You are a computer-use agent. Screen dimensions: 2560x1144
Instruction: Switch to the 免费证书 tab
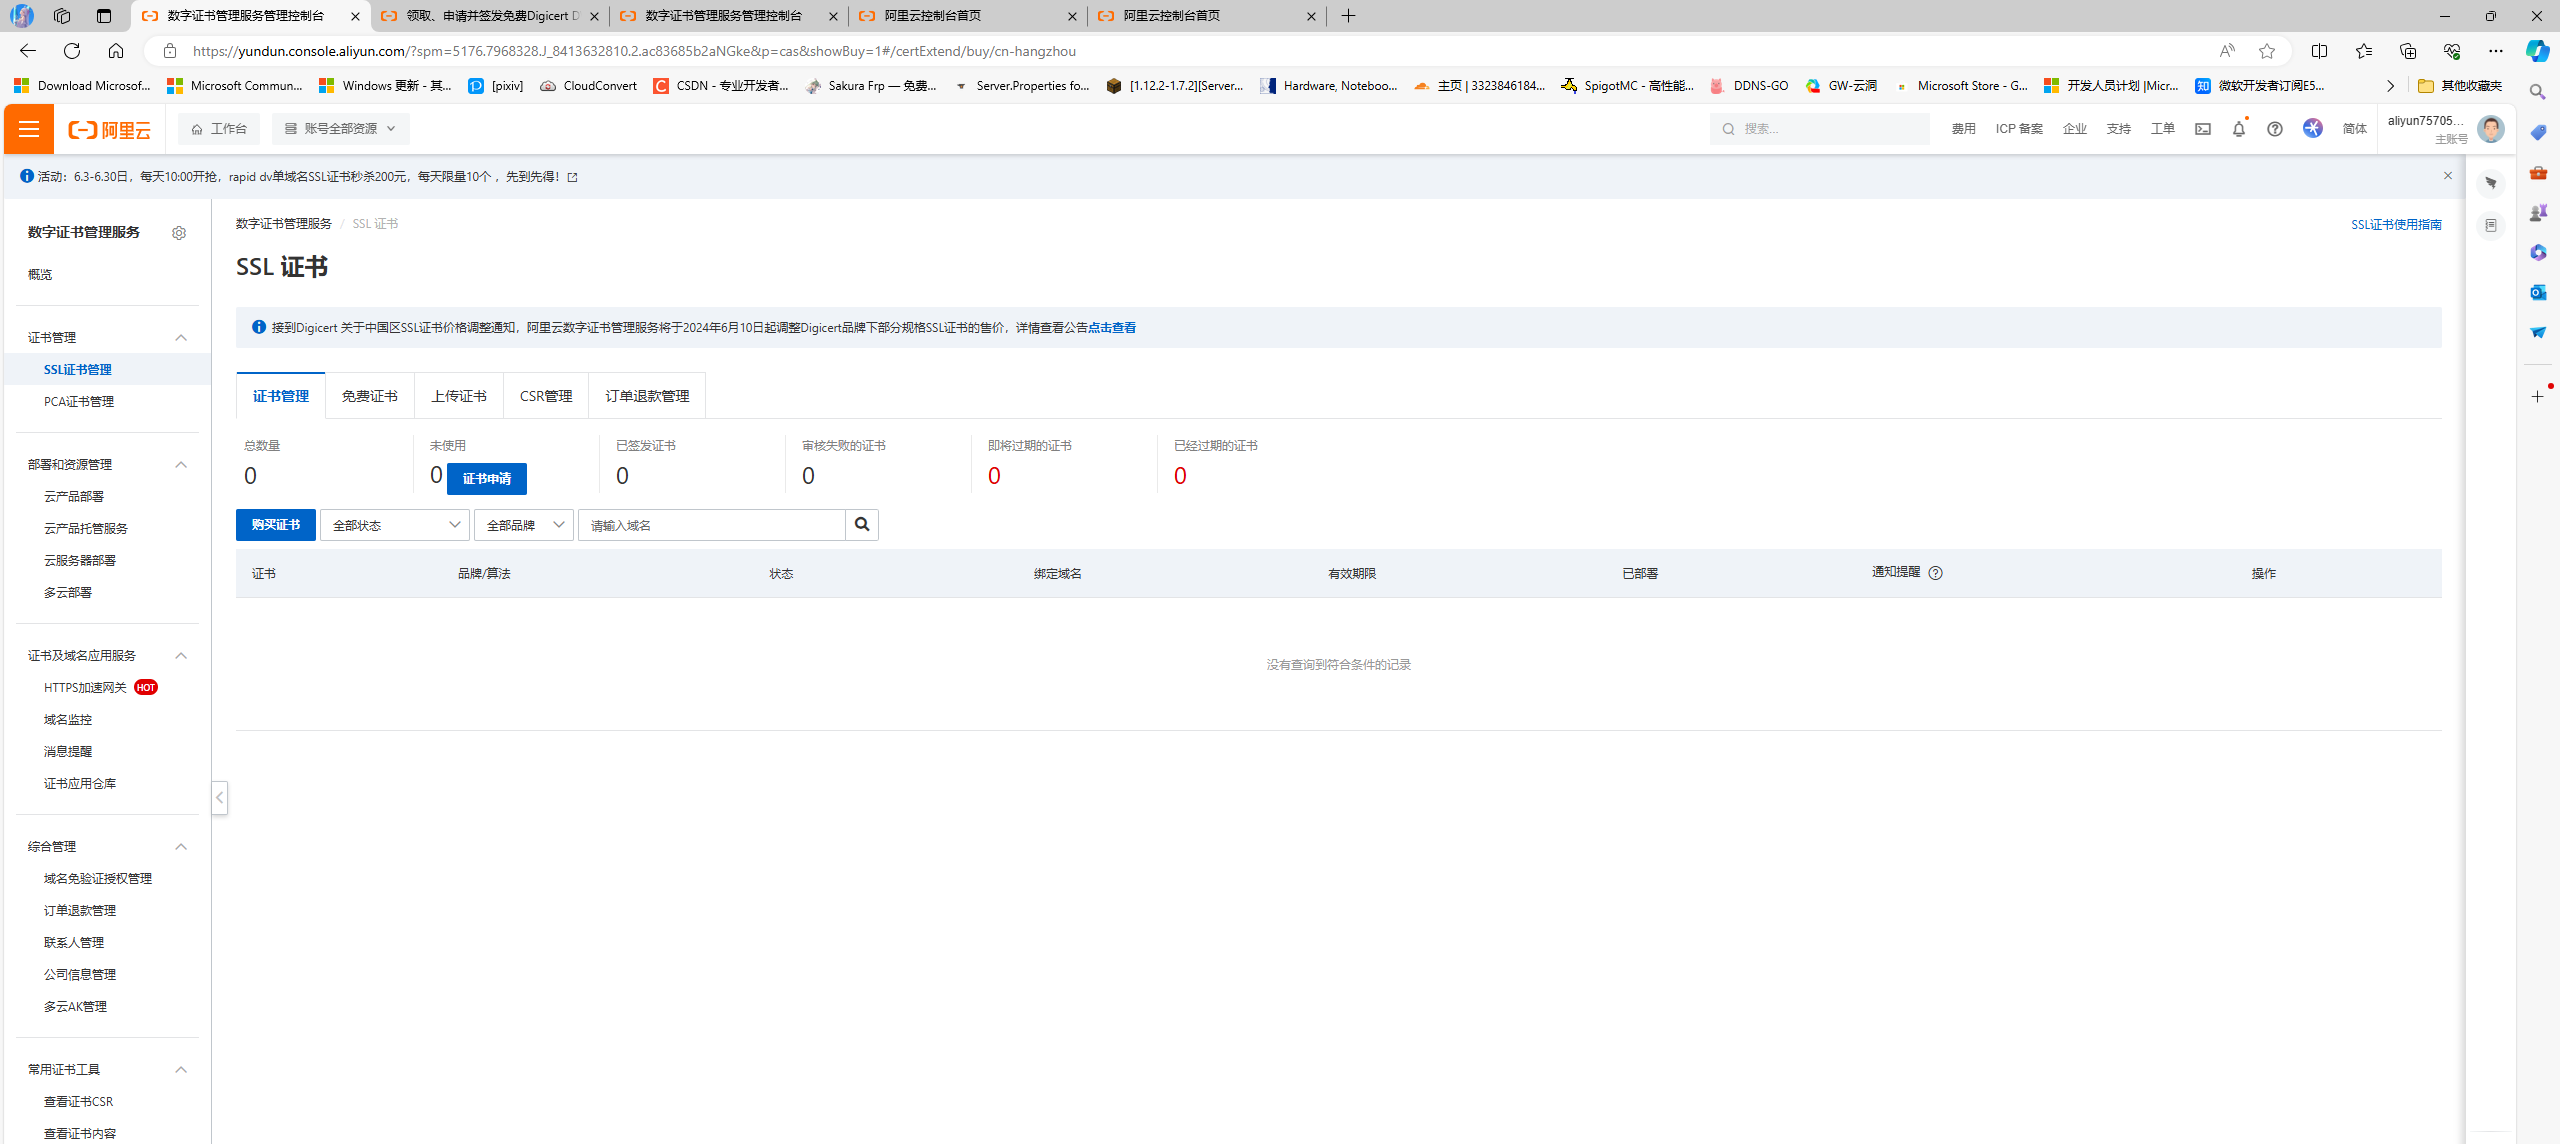pos(369,396)
